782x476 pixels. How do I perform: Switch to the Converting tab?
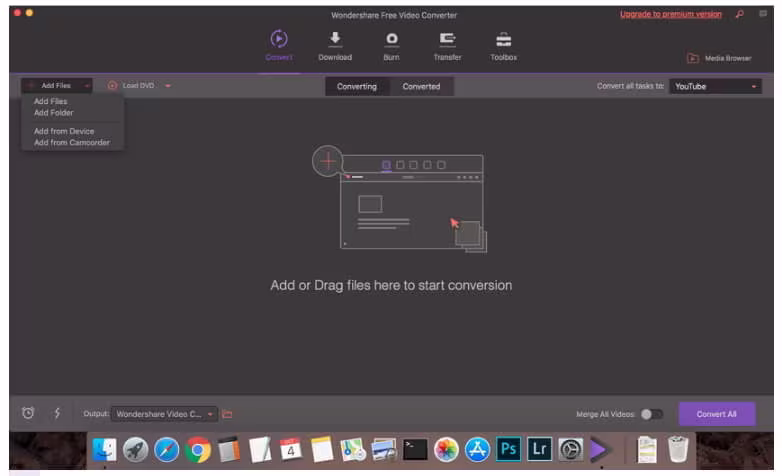pyautogui.click(x=357, y=86)
